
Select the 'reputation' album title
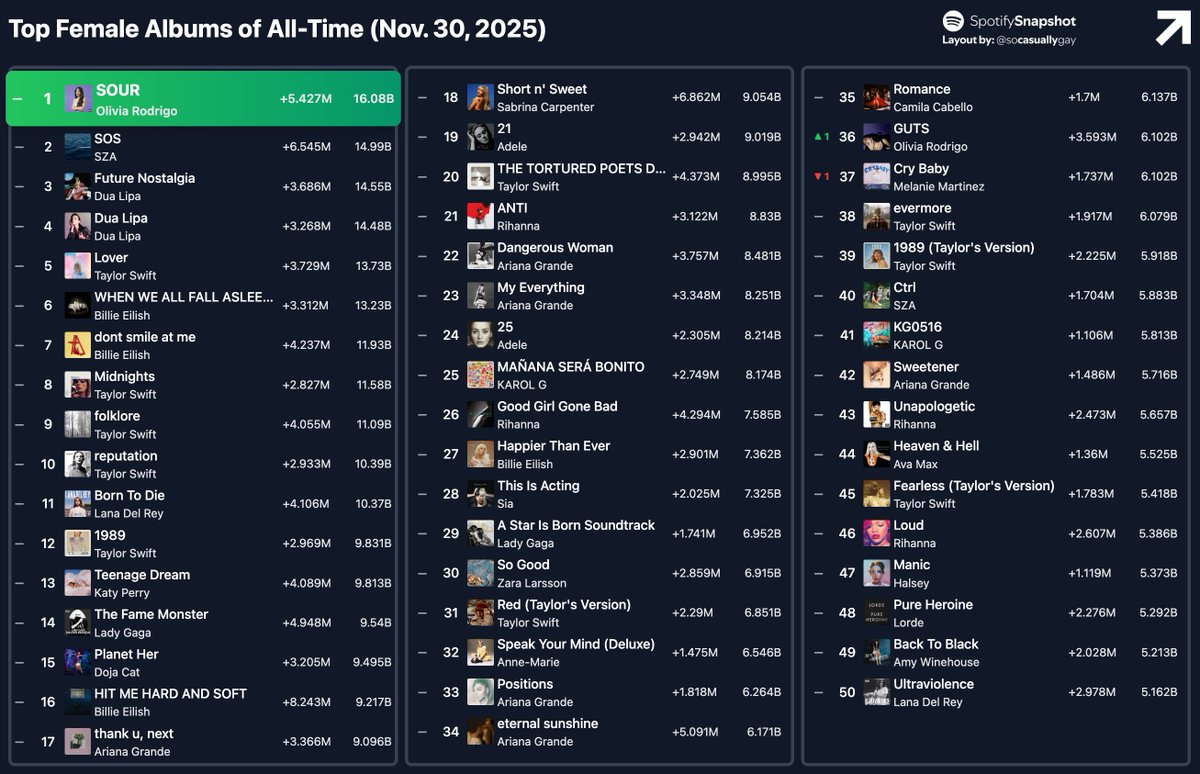(126, 456)
